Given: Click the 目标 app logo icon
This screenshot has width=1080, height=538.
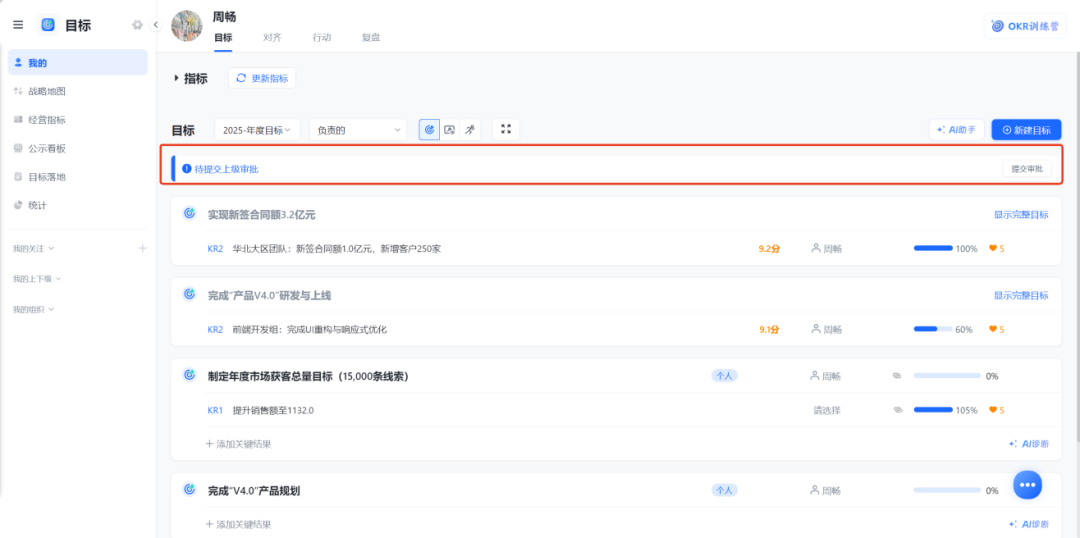Looking at the screenshot, I should (x=48, y=25).
